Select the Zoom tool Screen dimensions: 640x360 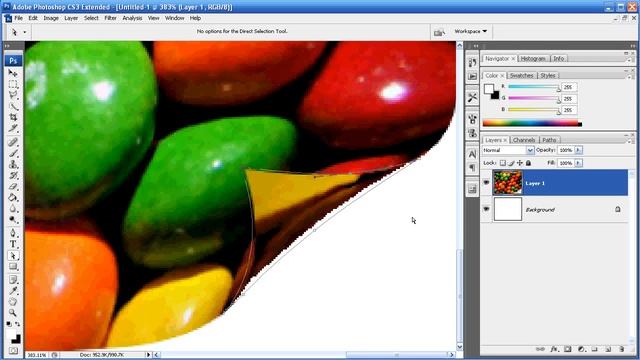coord(13,313)
